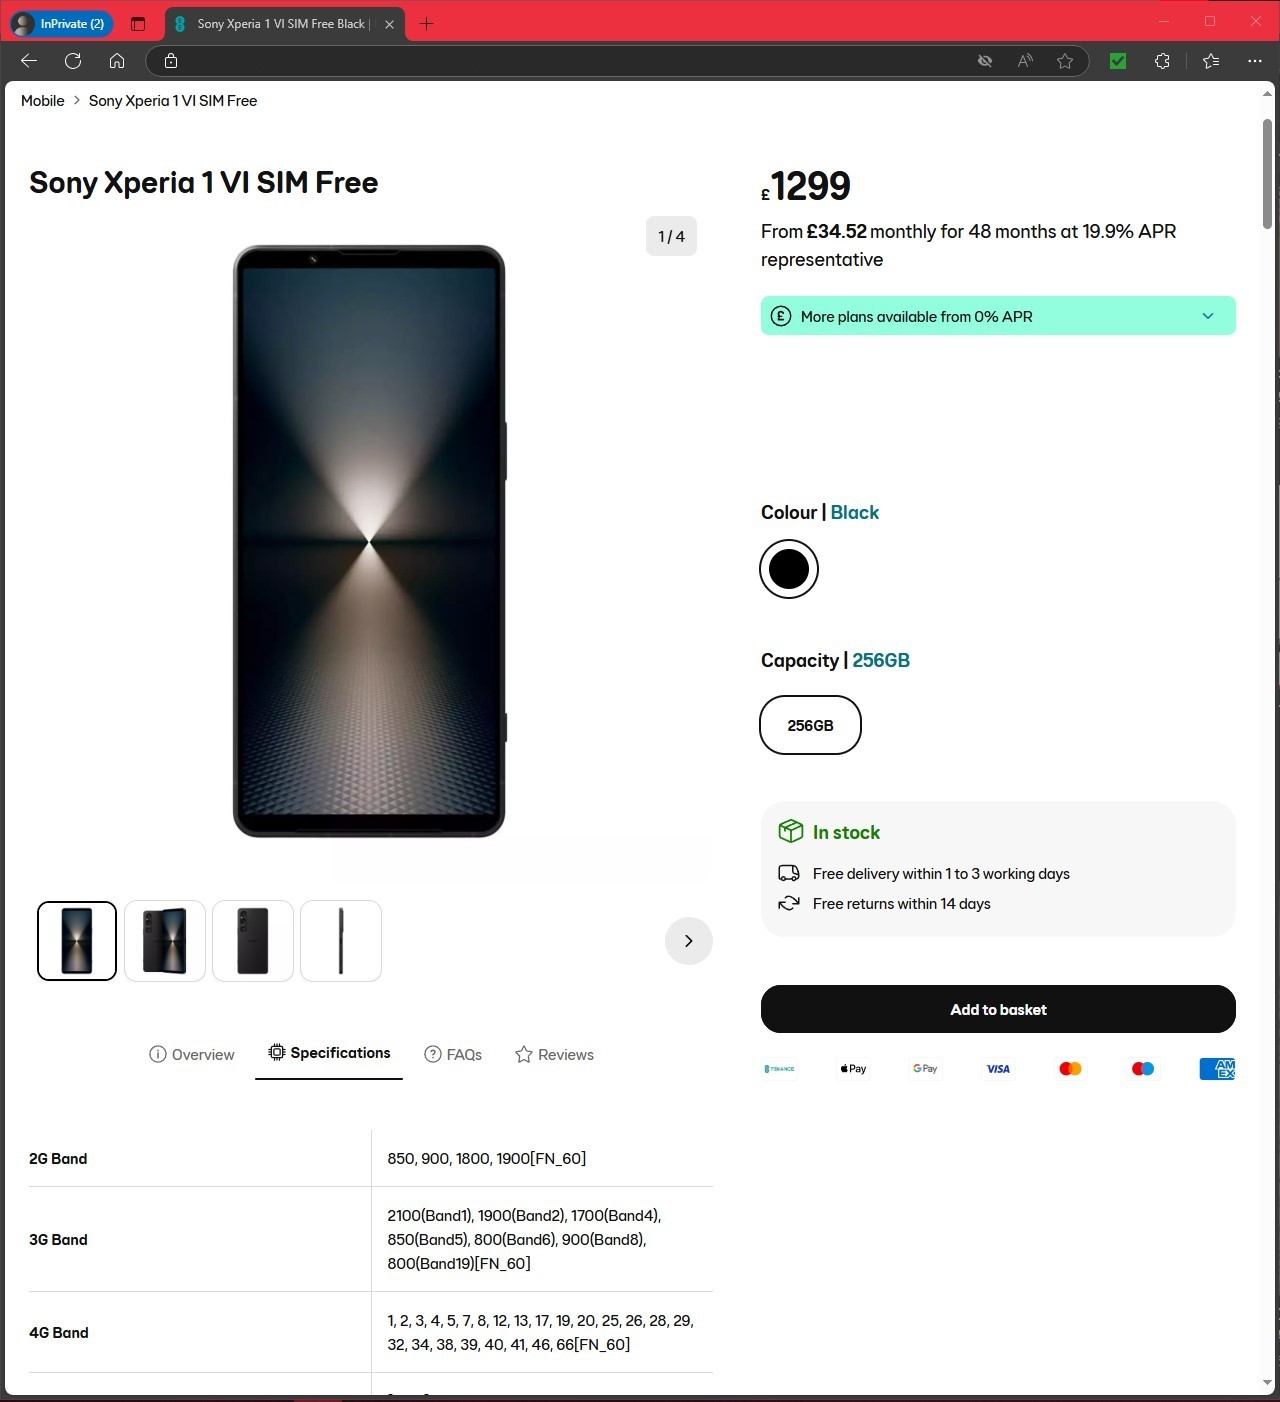Select the side-view phone thumbnail
This screenshot has height=1402, width=1280.
point(341,941)
